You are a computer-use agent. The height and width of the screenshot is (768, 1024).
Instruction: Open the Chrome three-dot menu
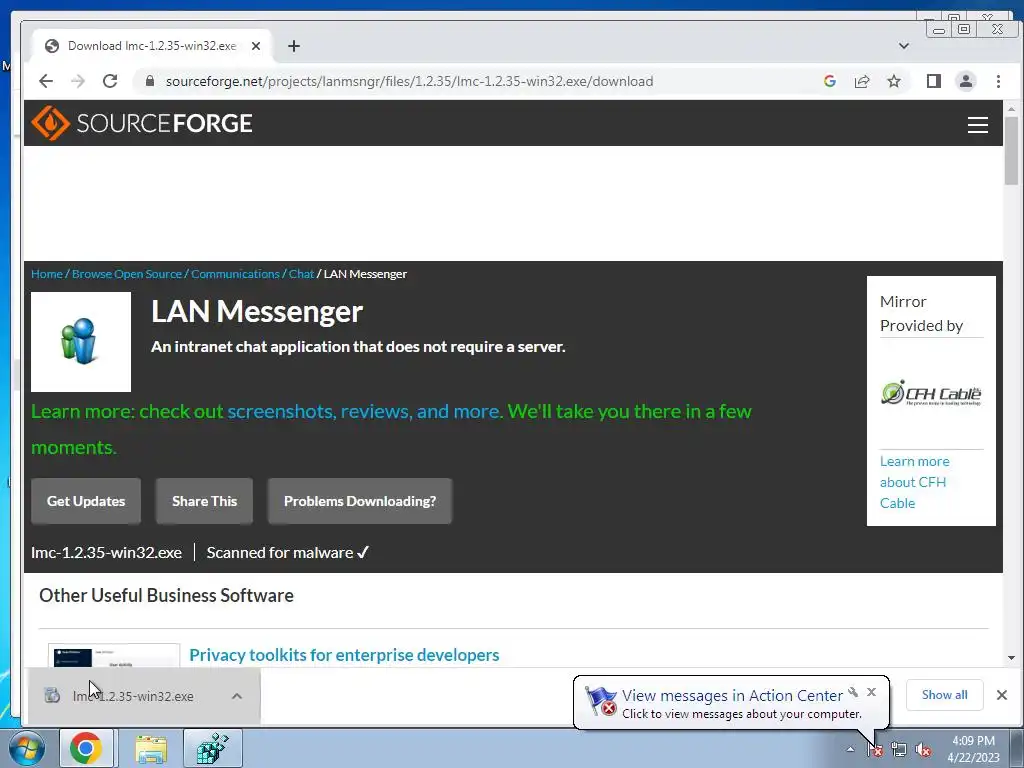(x=998, y=81)
